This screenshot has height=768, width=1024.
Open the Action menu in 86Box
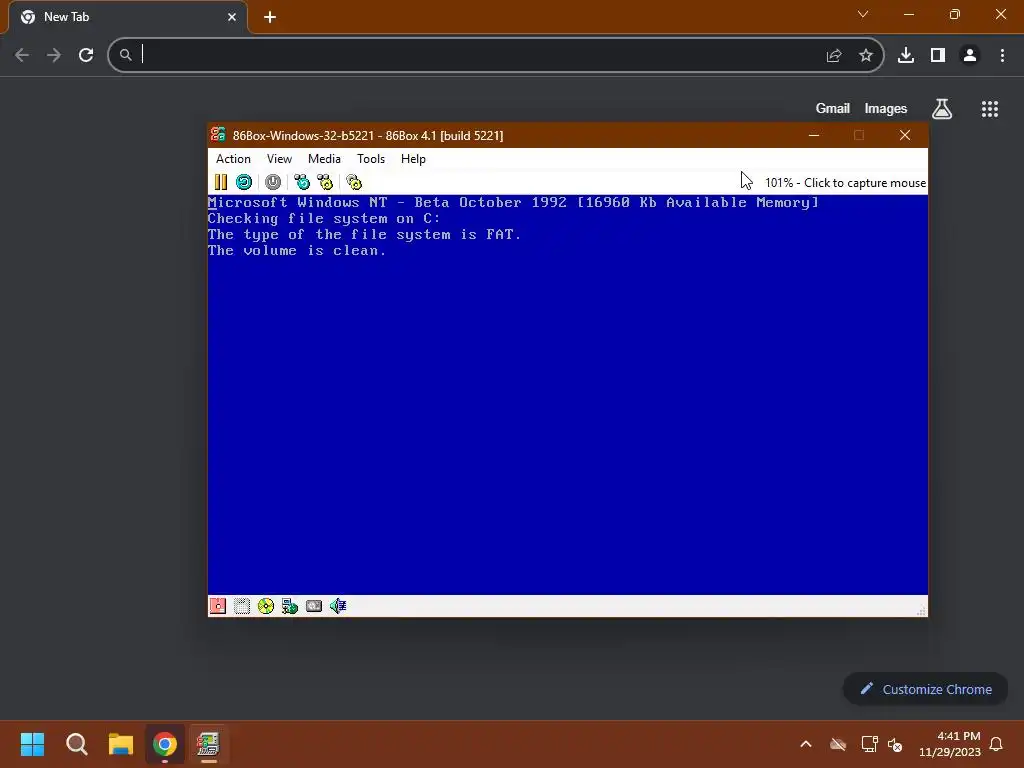[233, 159]
